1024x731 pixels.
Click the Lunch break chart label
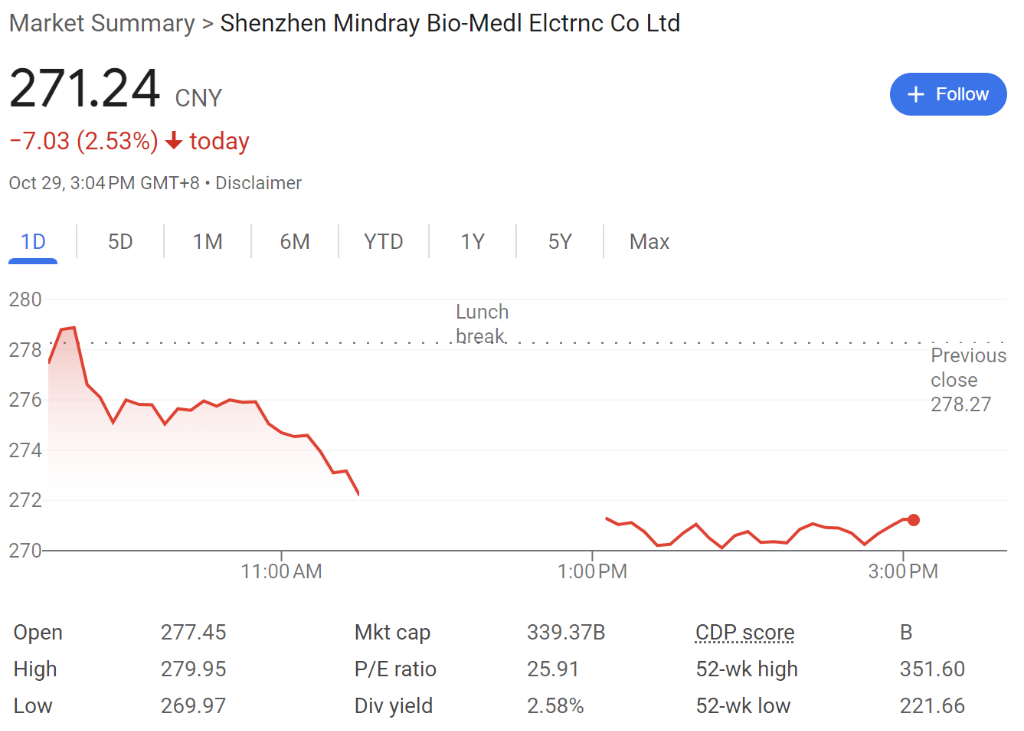pyautogui.click(x=481, y=324)
